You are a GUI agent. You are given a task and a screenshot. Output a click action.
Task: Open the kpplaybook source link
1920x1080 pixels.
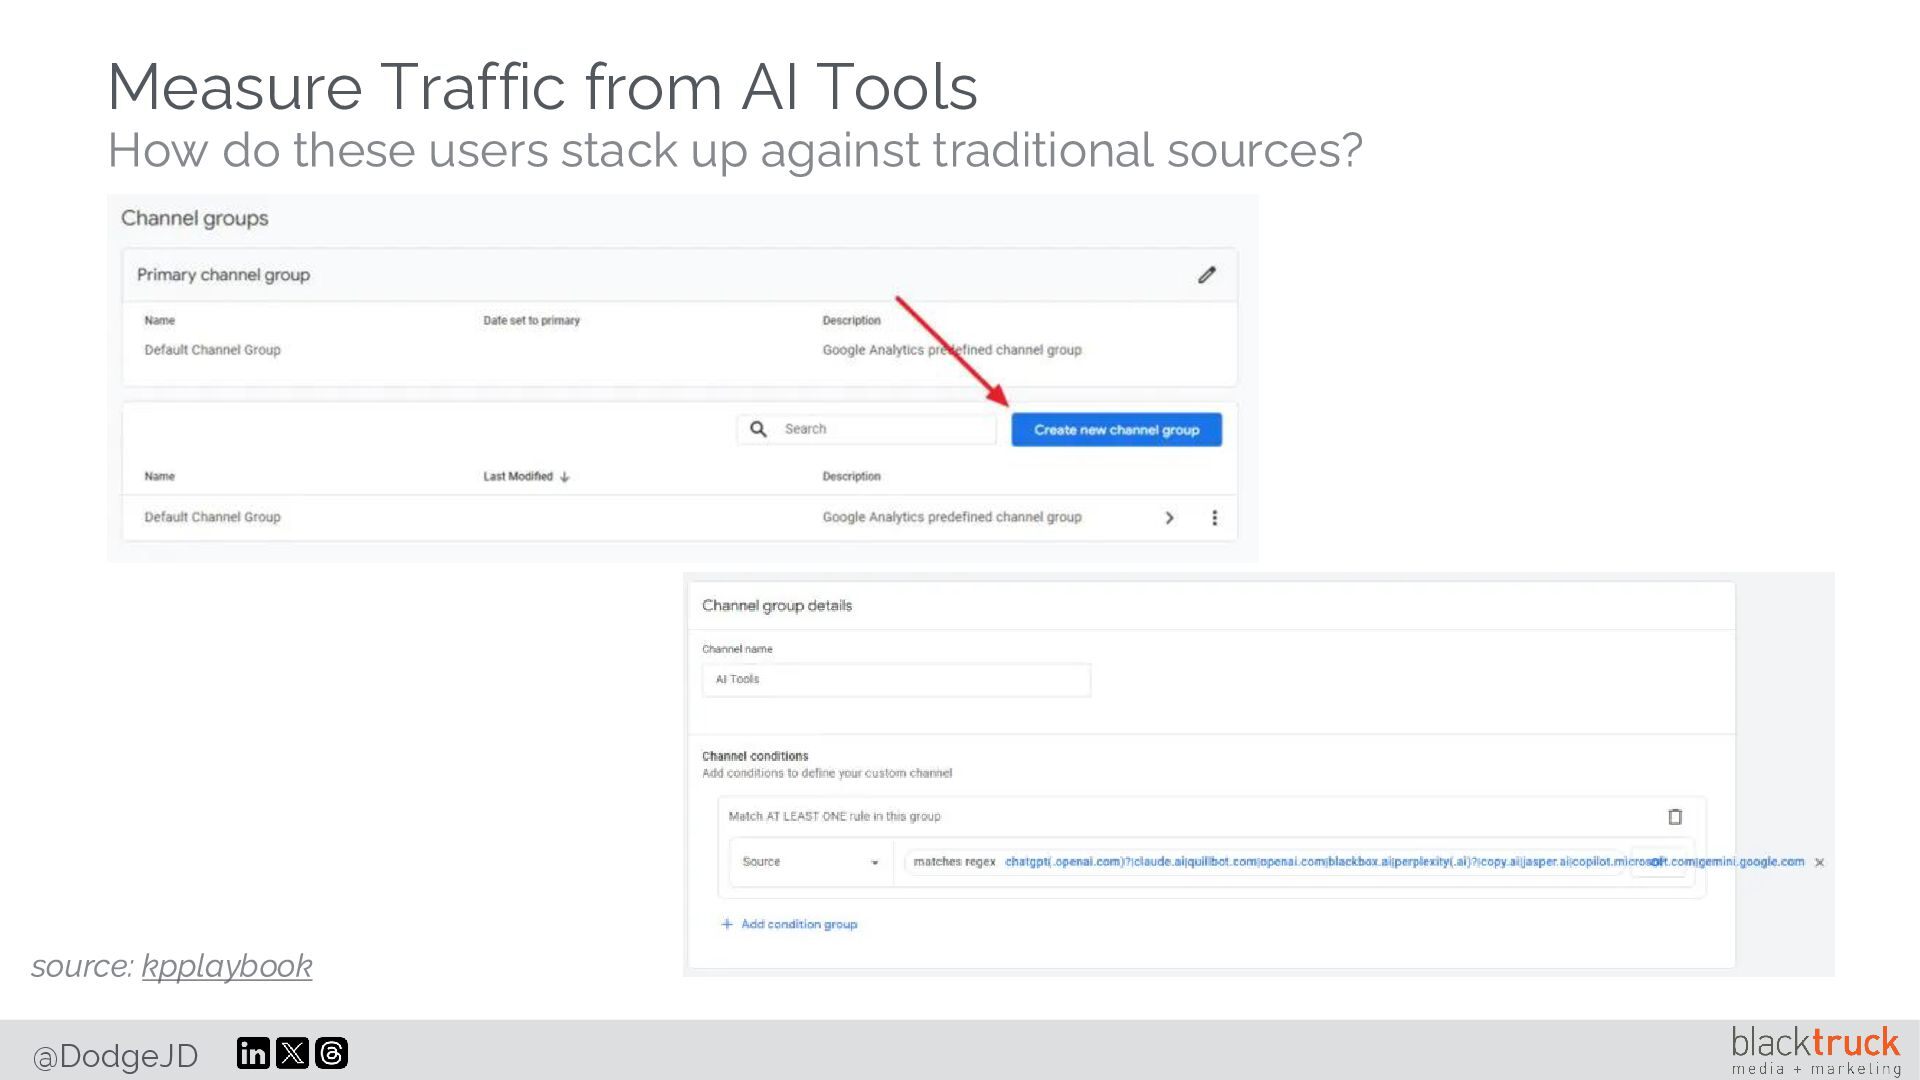(x=227, y=966)
